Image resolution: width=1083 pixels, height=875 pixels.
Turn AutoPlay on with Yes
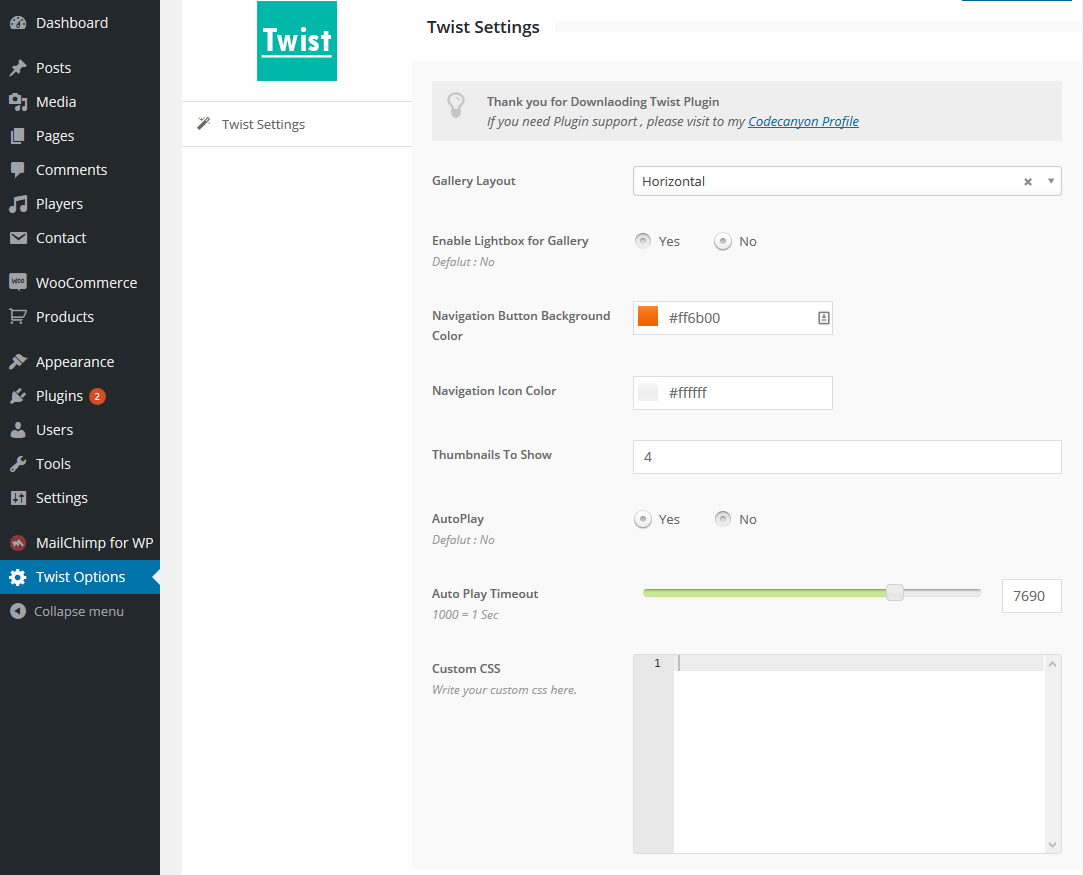coord(643,519)
